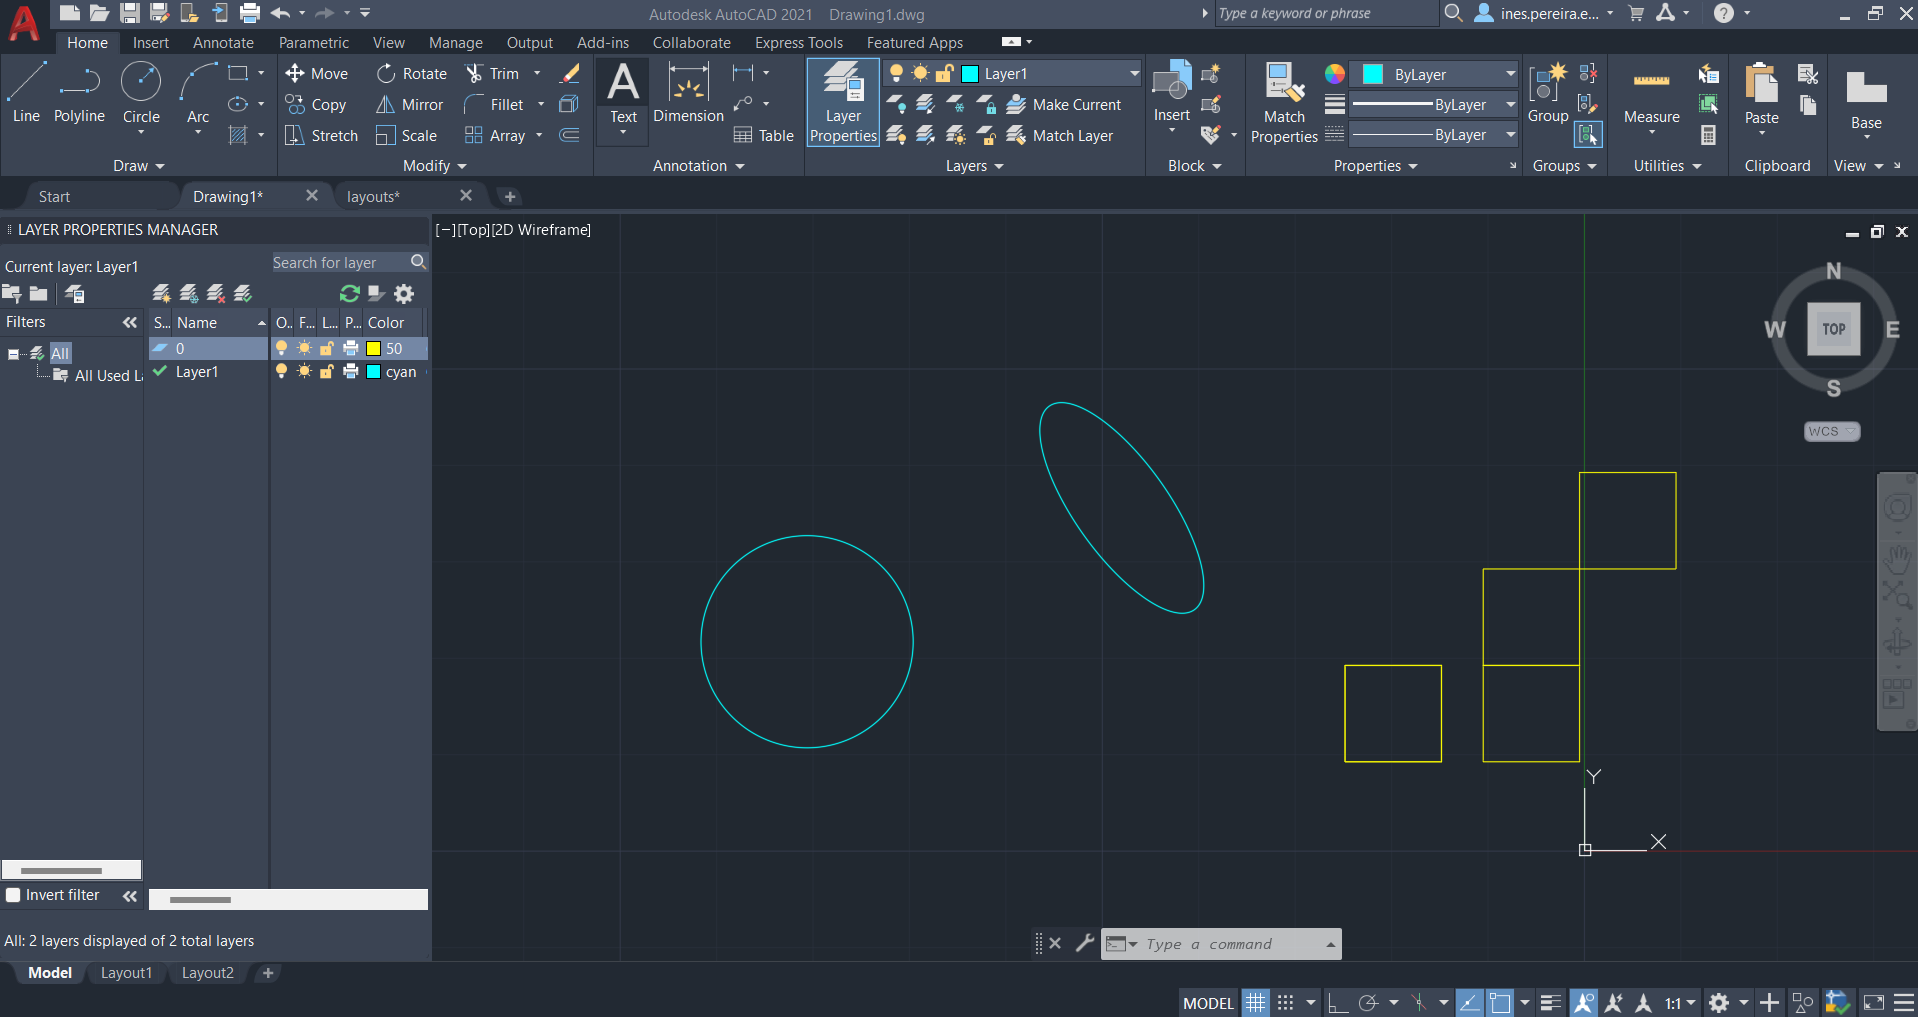Click the Array tool
1918x1017 pixels.
(x=495, y=136)
